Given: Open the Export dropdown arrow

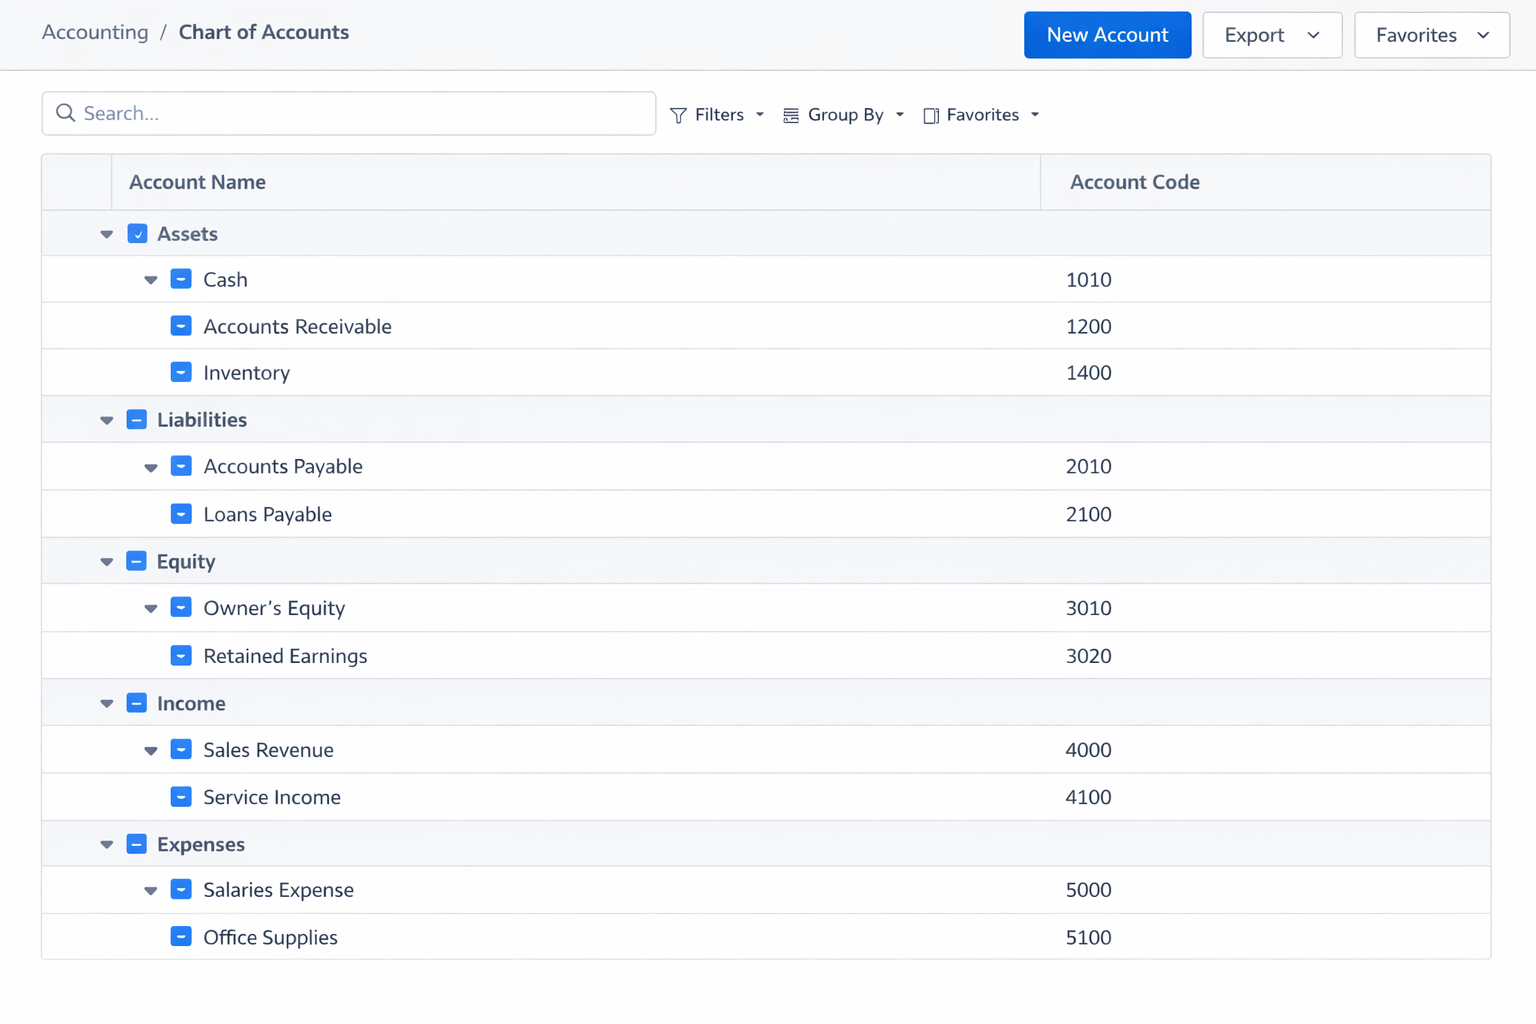Looking at the screenshot, I should 1311,34.
